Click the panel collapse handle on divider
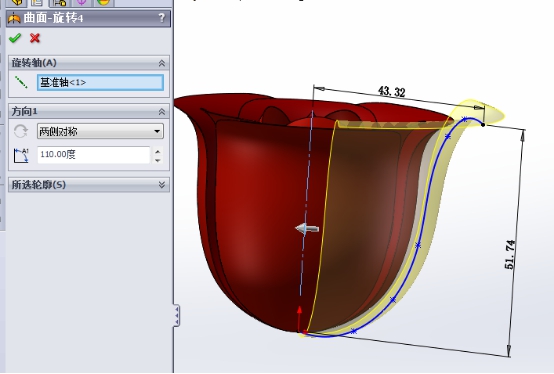Screen dimensions: 554x374 pos(176,315)
